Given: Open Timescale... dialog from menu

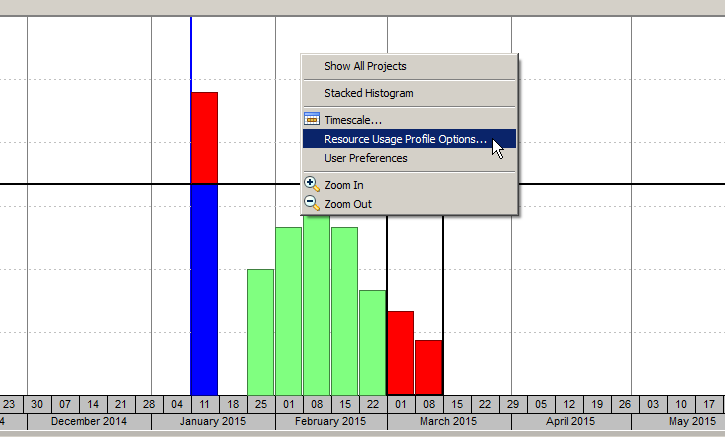Looking at the screenshot, I should point(352,120).
